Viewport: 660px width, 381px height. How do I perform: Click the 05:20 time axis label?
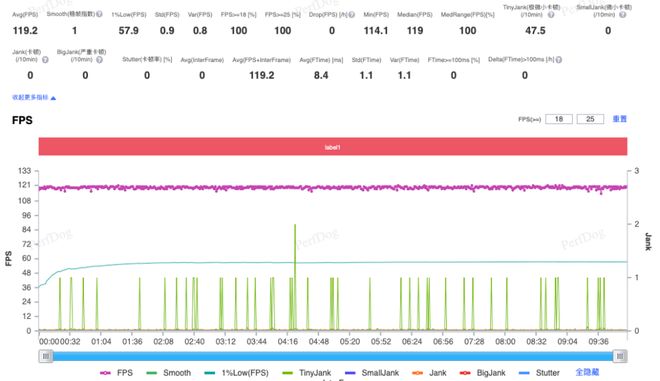(x=350, y=341)
